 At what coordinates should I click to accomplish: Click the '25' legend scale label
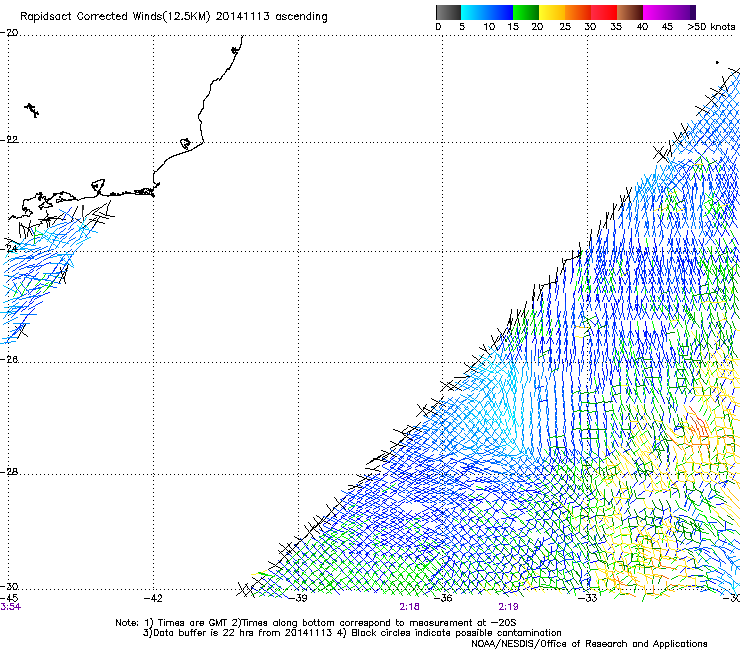[x=565, y=27]
